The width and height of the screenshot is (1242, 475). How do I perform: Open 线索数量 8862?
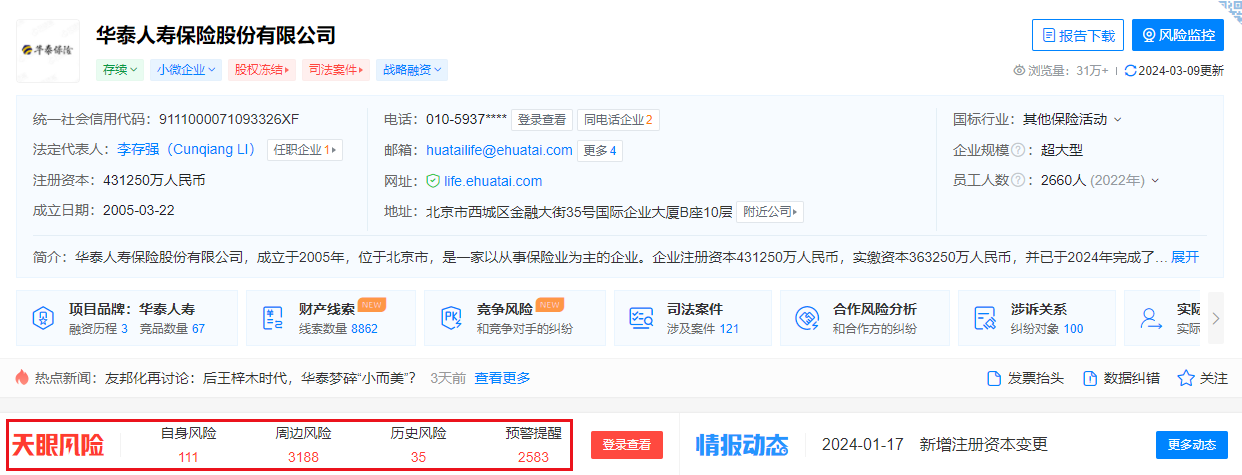coord(338,328)
